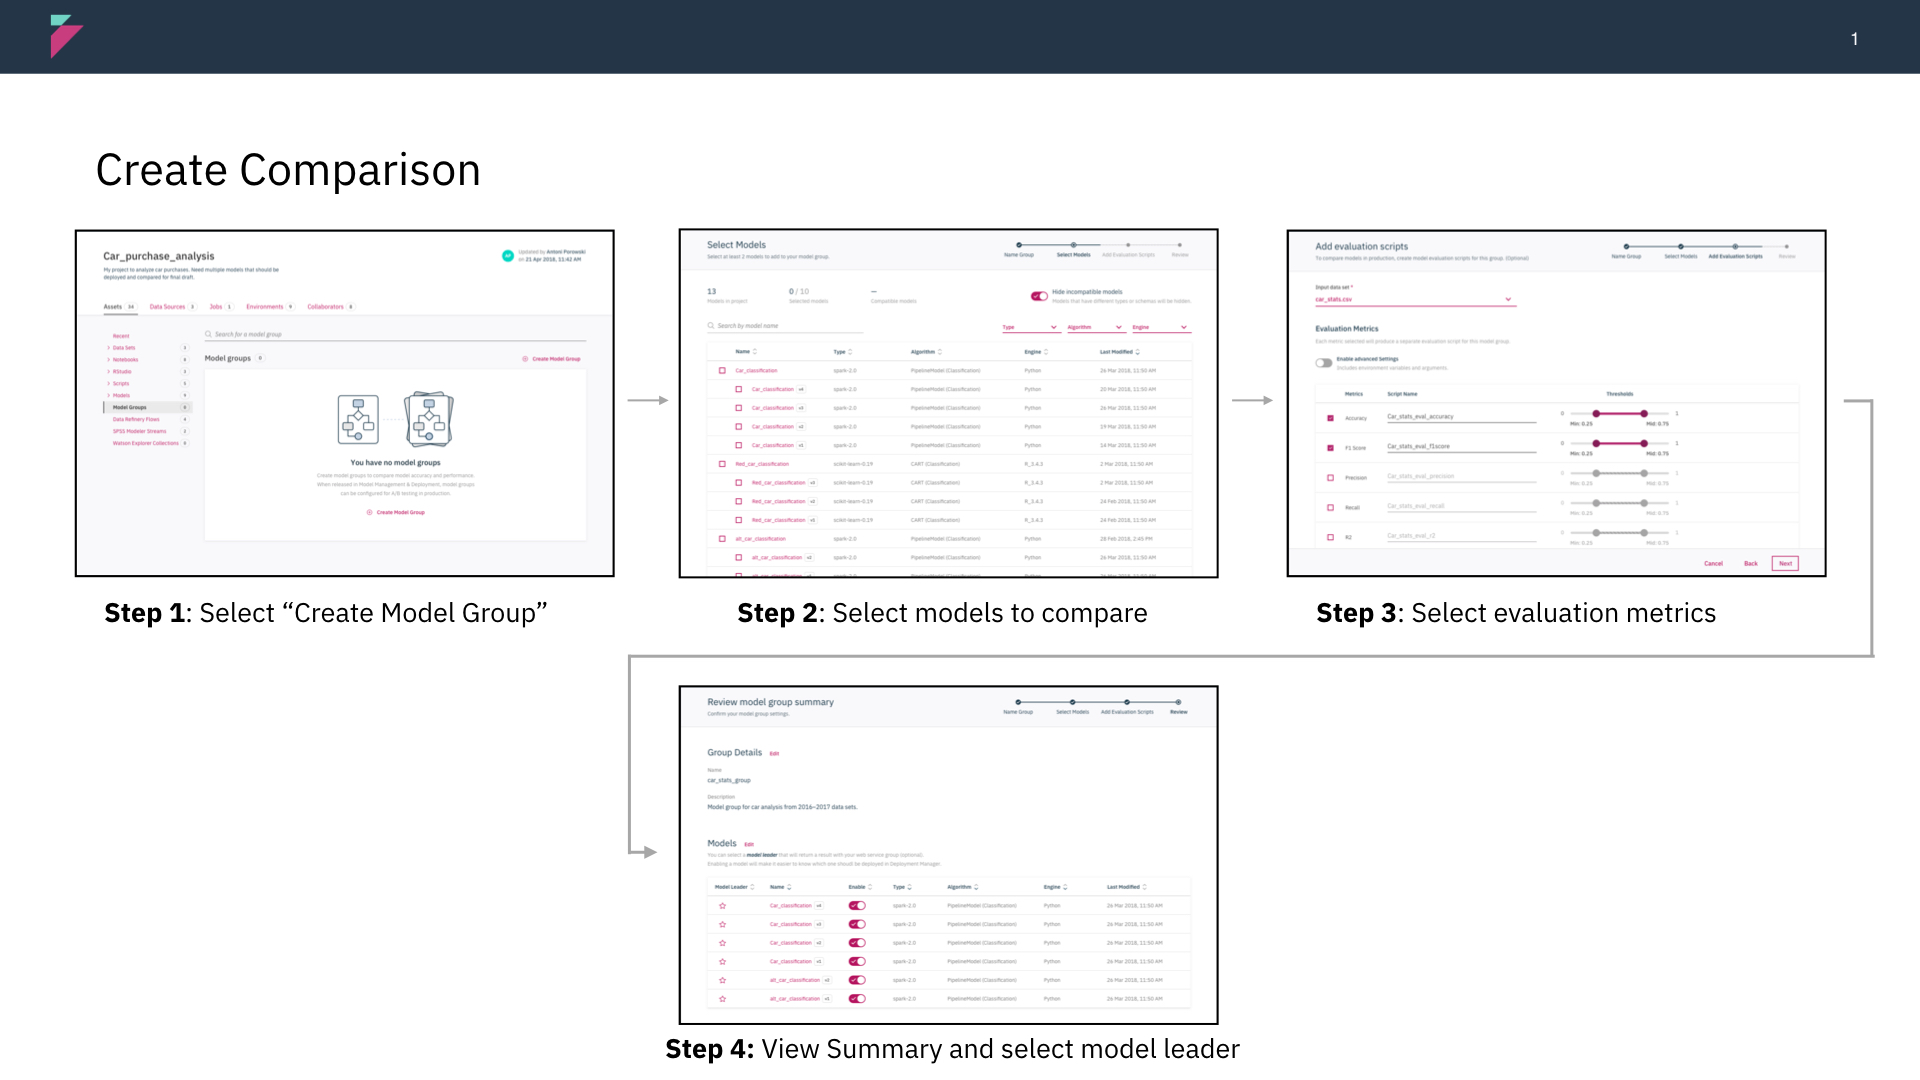Viewport: 1920px width, 1080px height.
Task: Toggle the Hide incompatible models switch
Action: point(1039,296)
